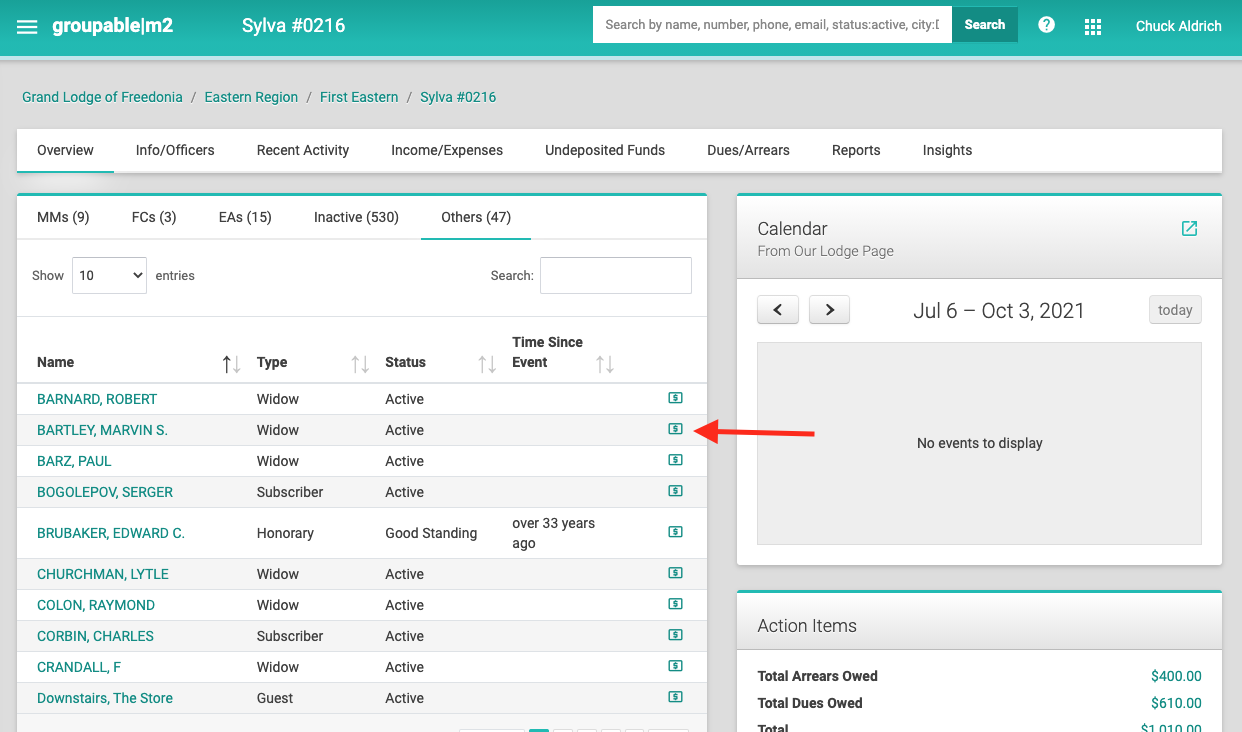Screen dimensions: 1242x732
Task: Click the help question mark icon
Action: [1046, 25]
